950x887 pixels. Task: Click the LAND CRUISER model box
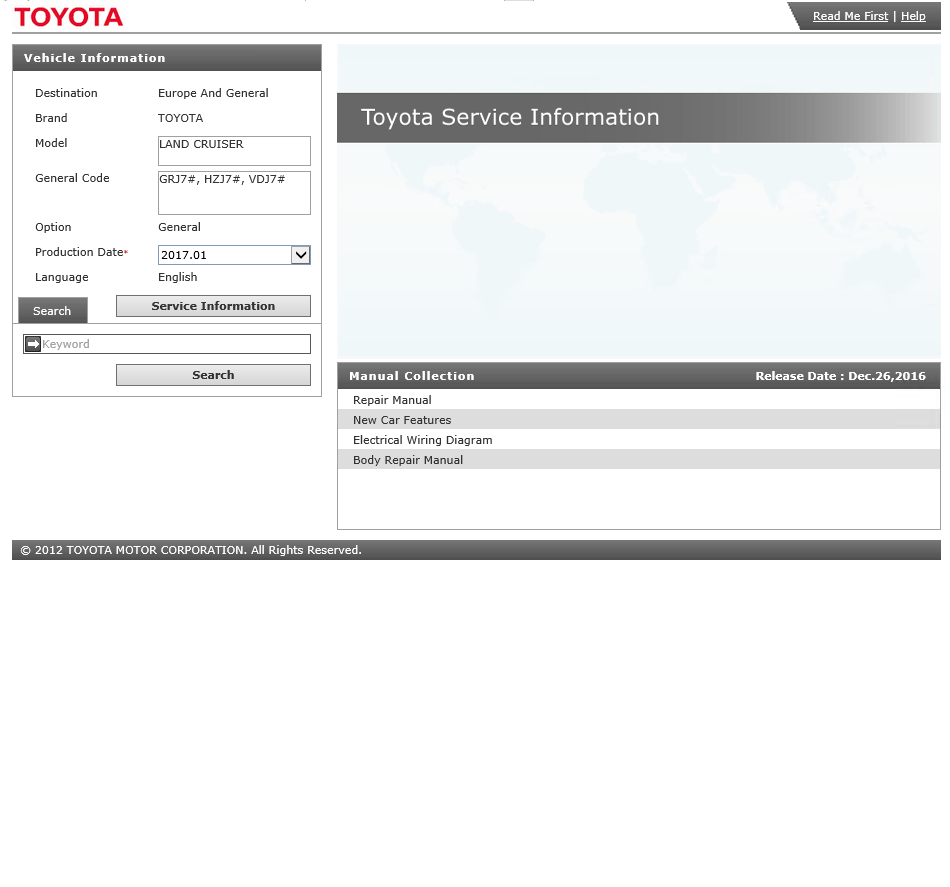(234, 151)
